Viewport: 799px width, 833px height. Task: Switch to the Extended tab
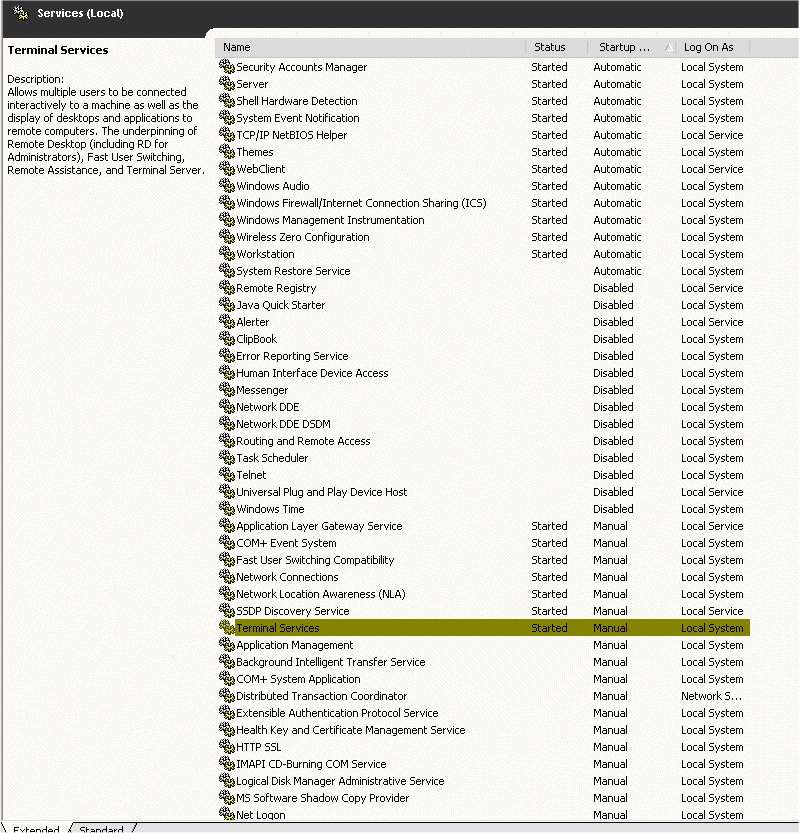pos(36,828)
